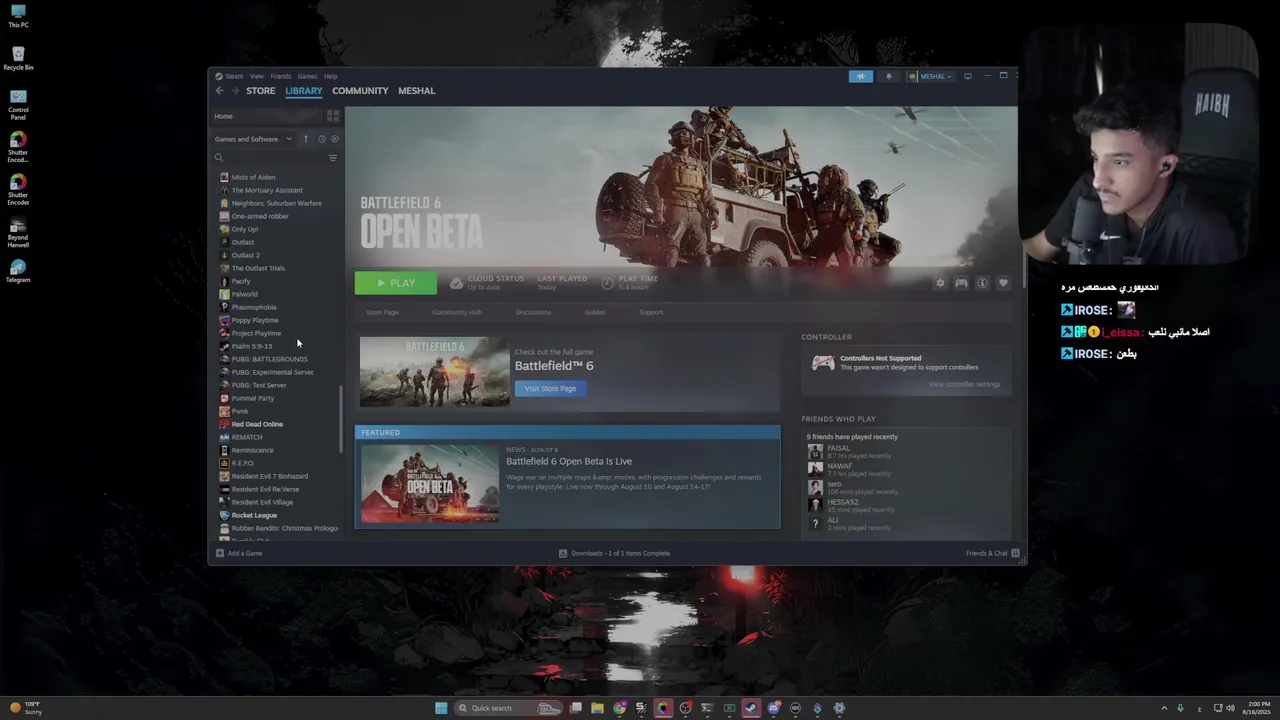Screen dimensions: 1280x720
Task: Switch to Big Picture mode icon
Action: pos(967,76)
